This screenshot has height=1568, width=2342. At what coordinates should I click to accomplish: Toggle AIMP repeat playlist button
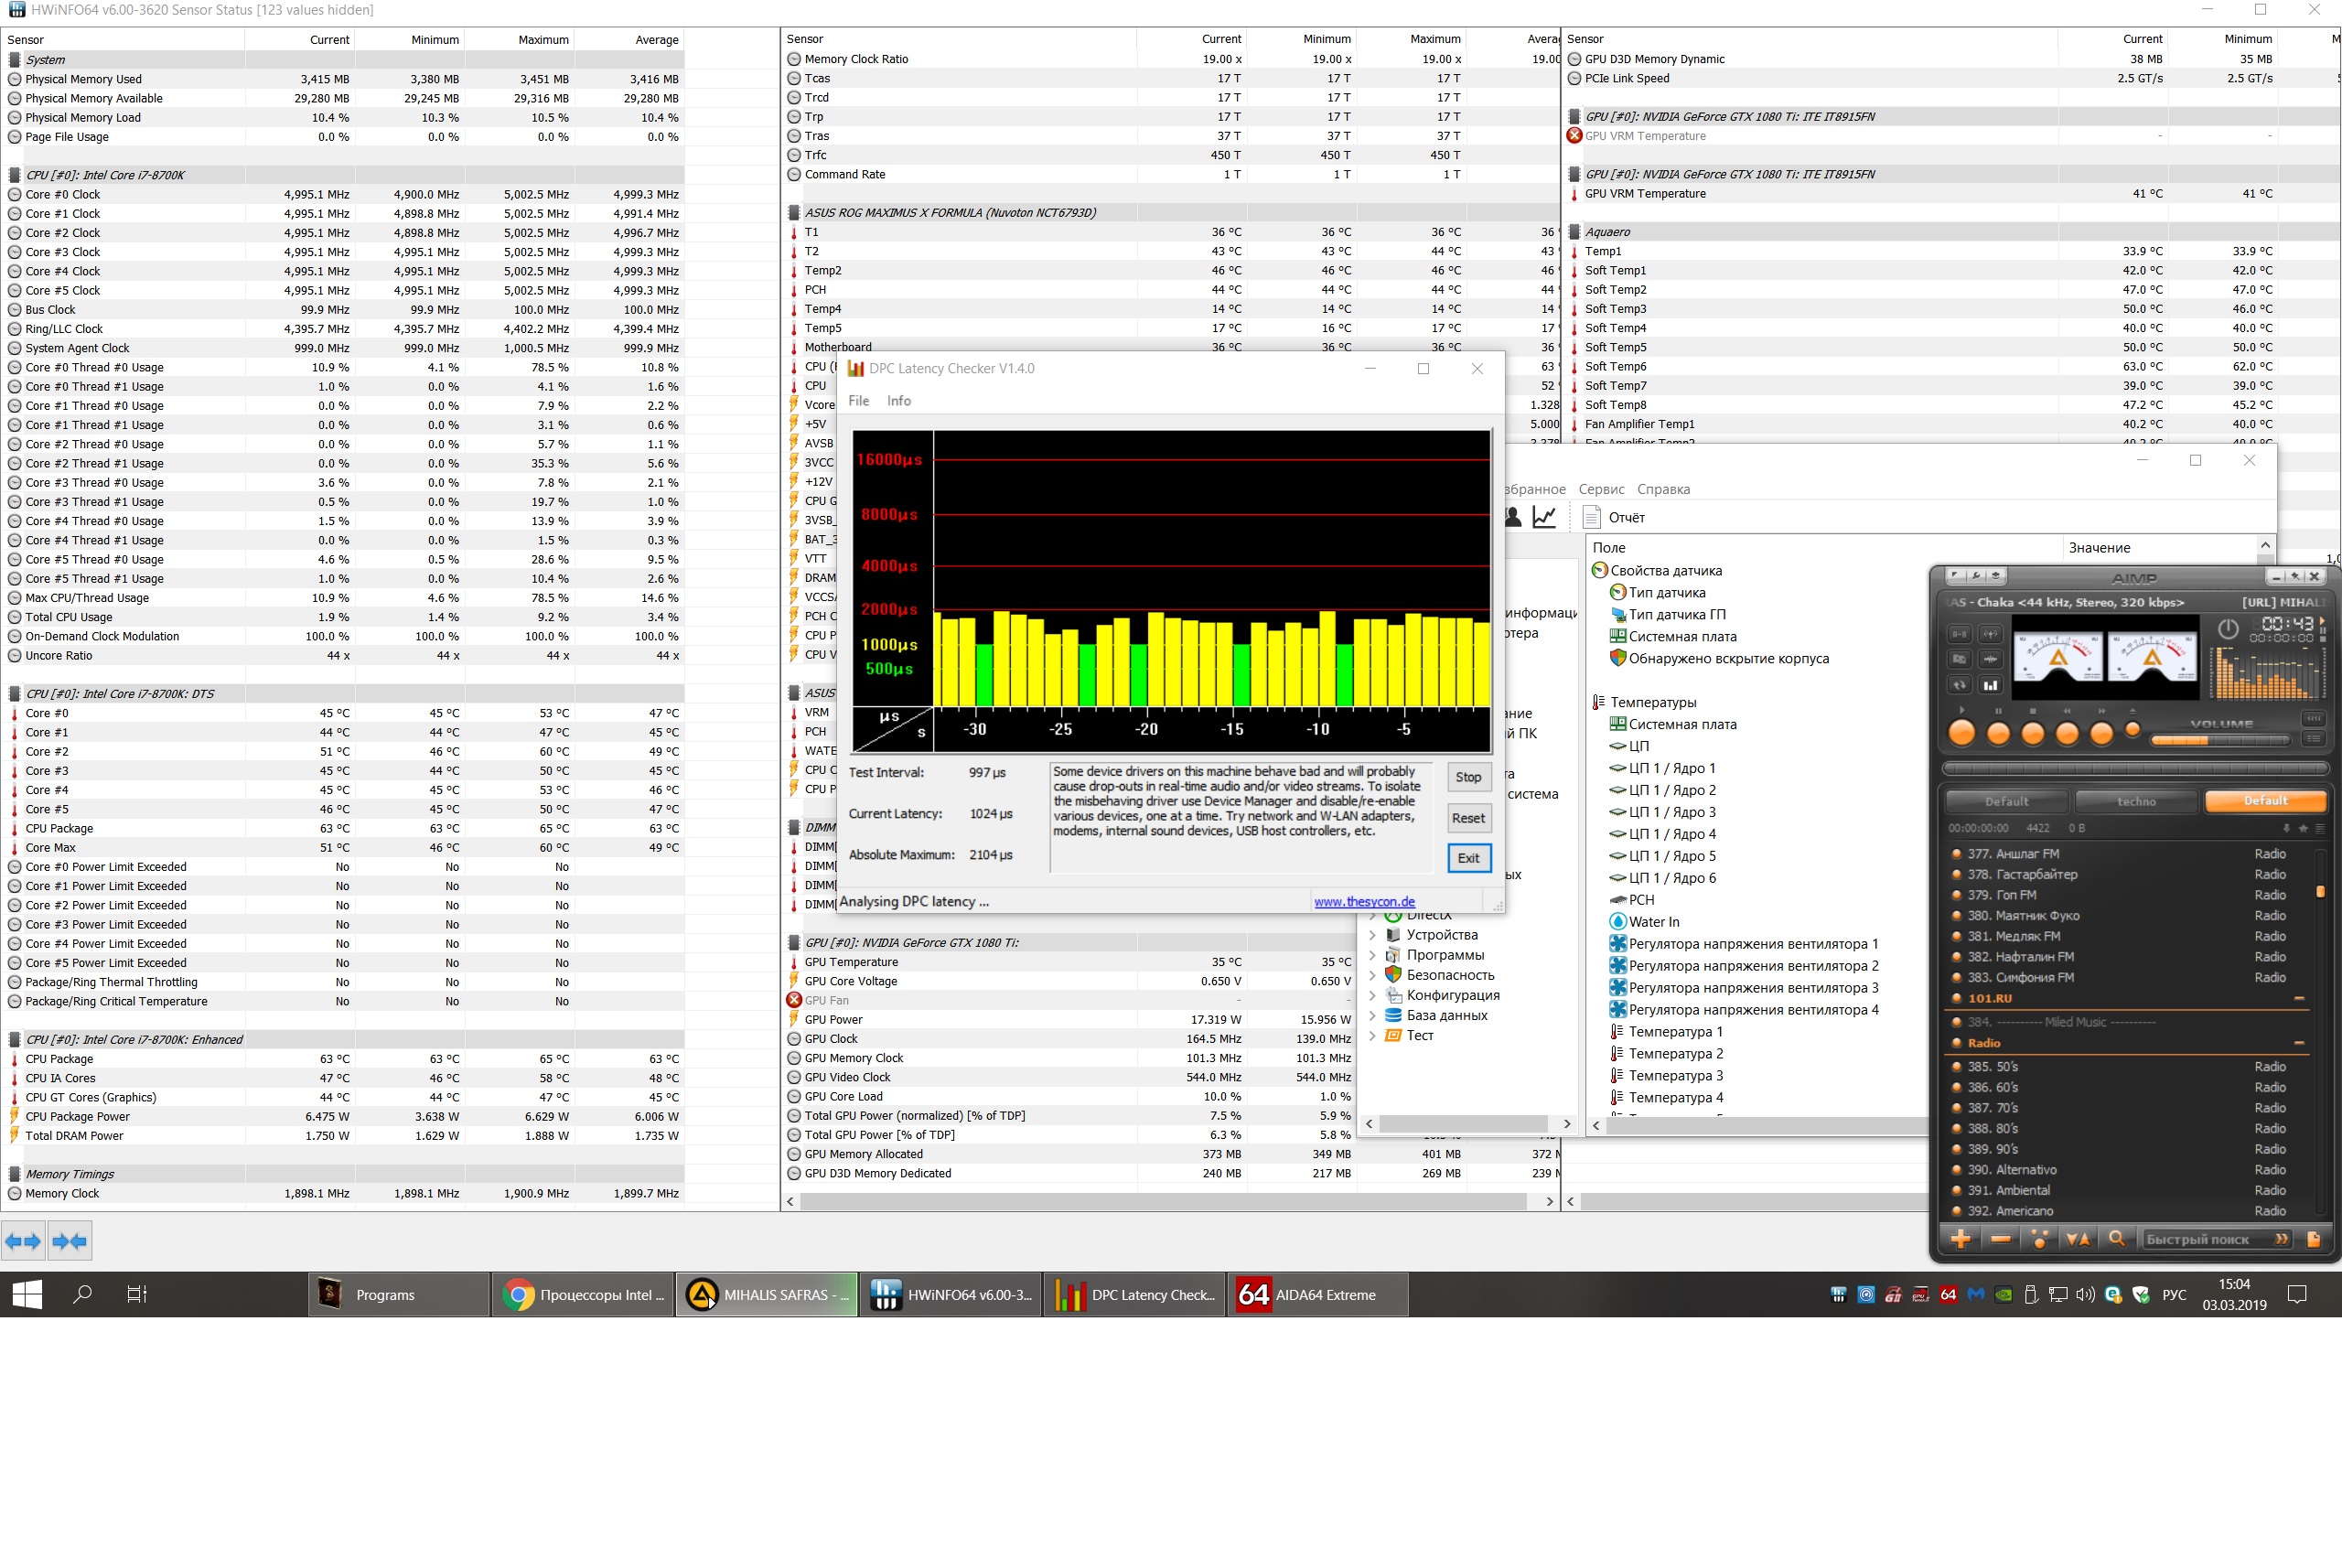pyautogui.click(x=1960, y=685)
